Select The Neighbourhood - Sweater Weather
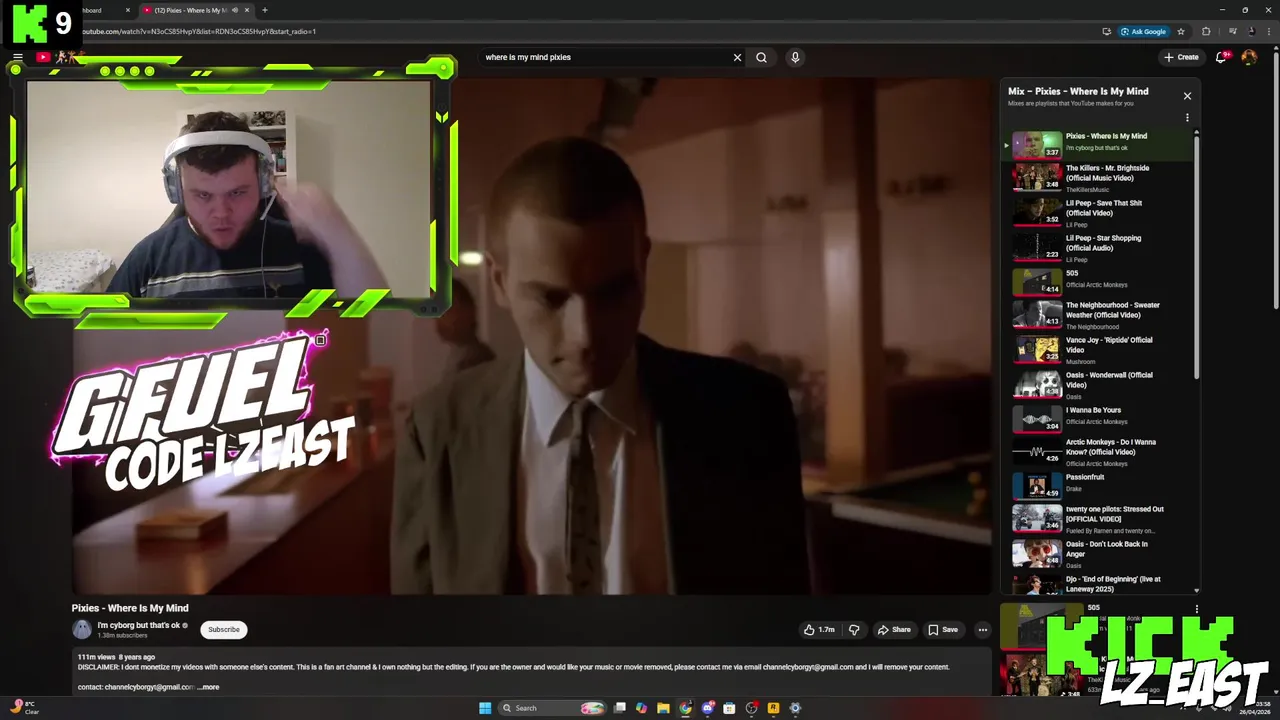Image resolution: width=1280 pixels, height=720 pixels. (x=1097, y=315)
